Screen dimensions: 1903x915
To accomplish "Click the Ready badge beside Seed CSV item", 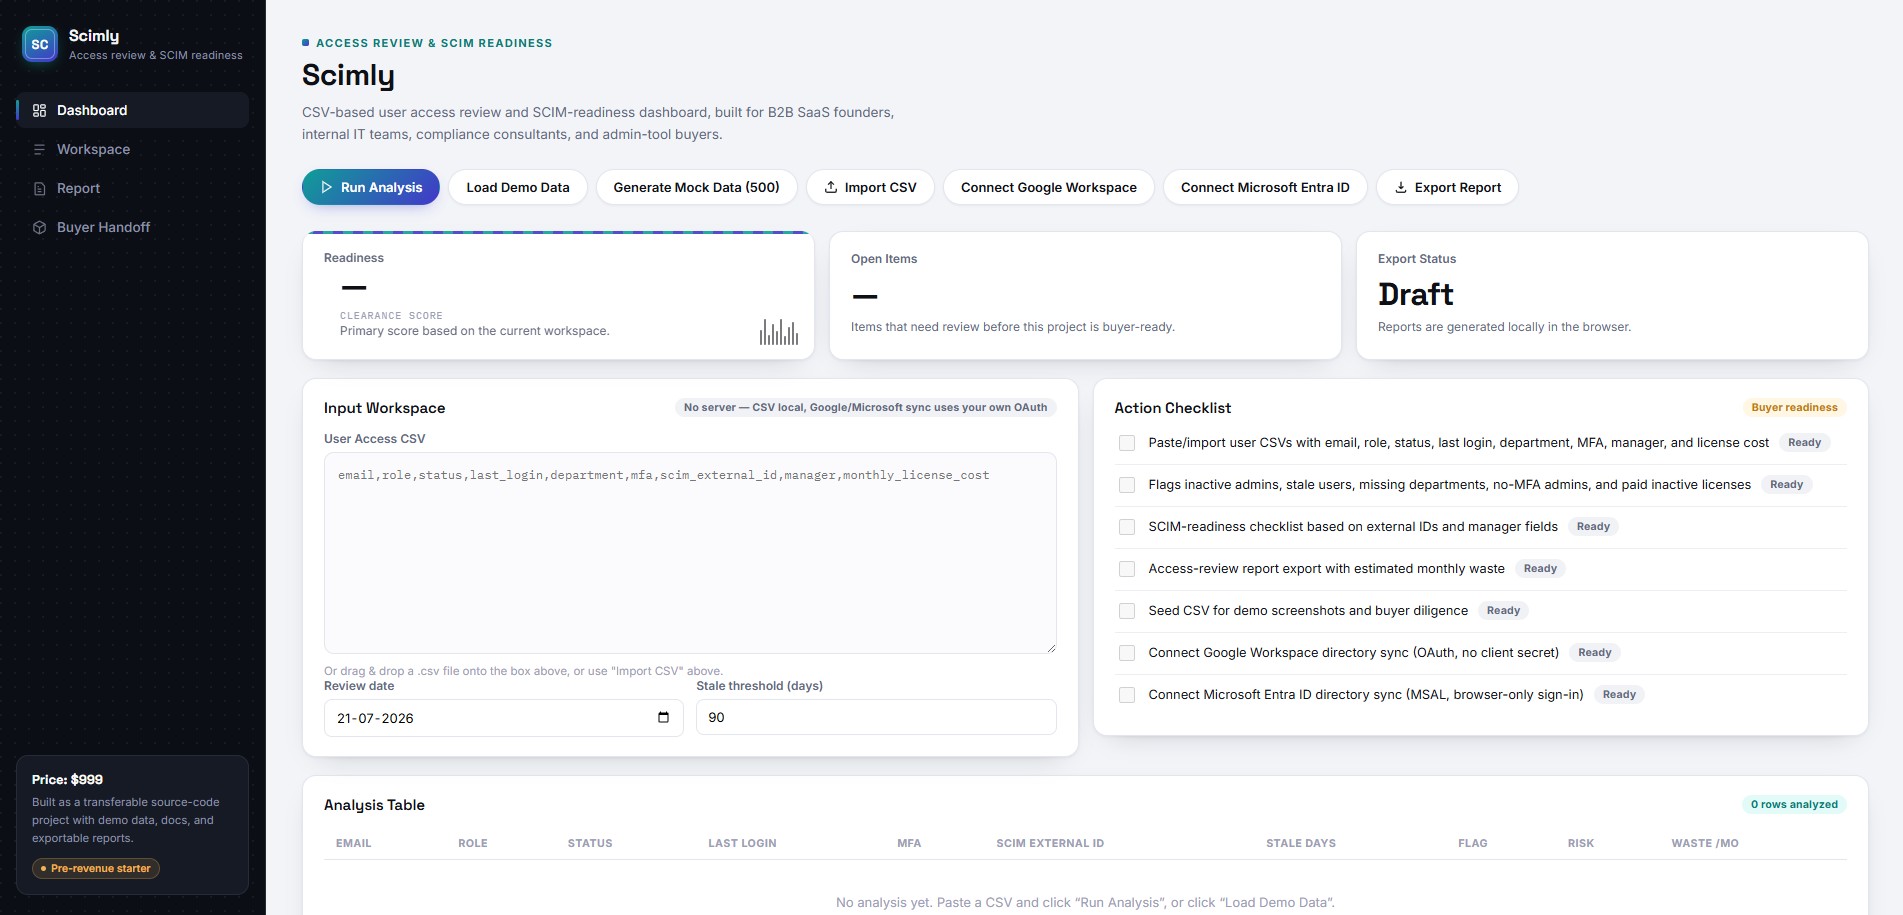I will click(1503, 610).
